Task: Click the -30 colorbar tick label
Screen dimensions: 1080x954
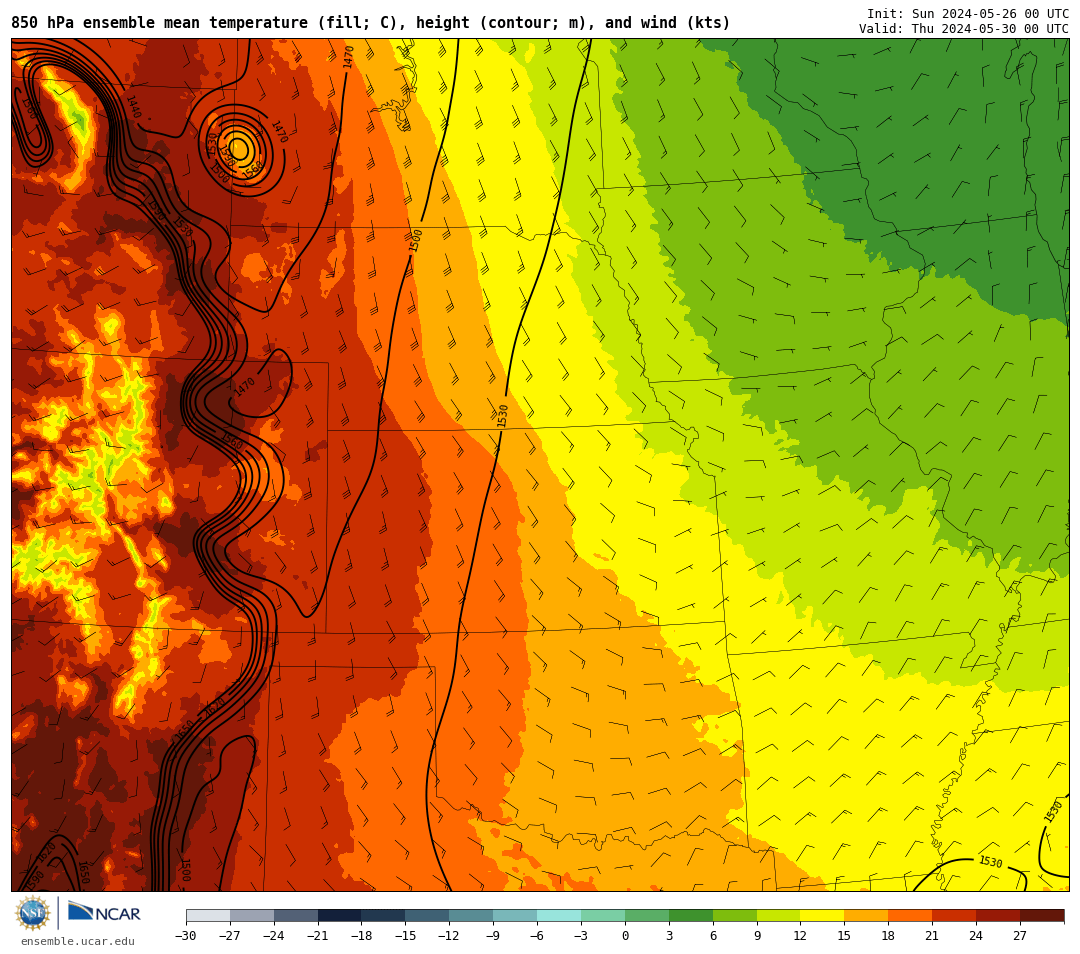Action: point(186,935)
